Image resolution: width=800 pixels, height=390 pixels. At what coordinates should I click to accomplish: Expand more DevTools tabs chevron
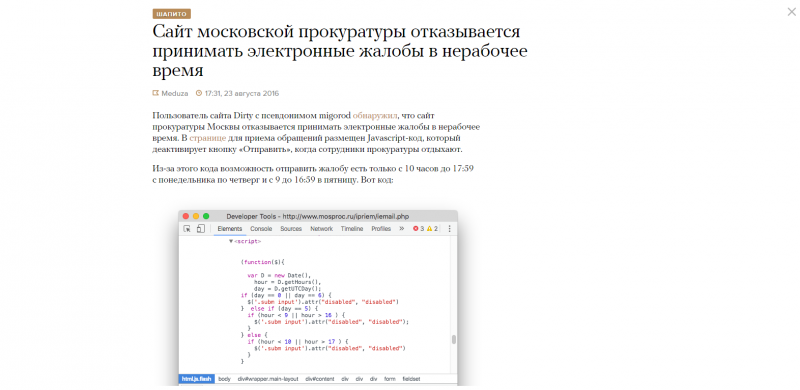[402, 229]
